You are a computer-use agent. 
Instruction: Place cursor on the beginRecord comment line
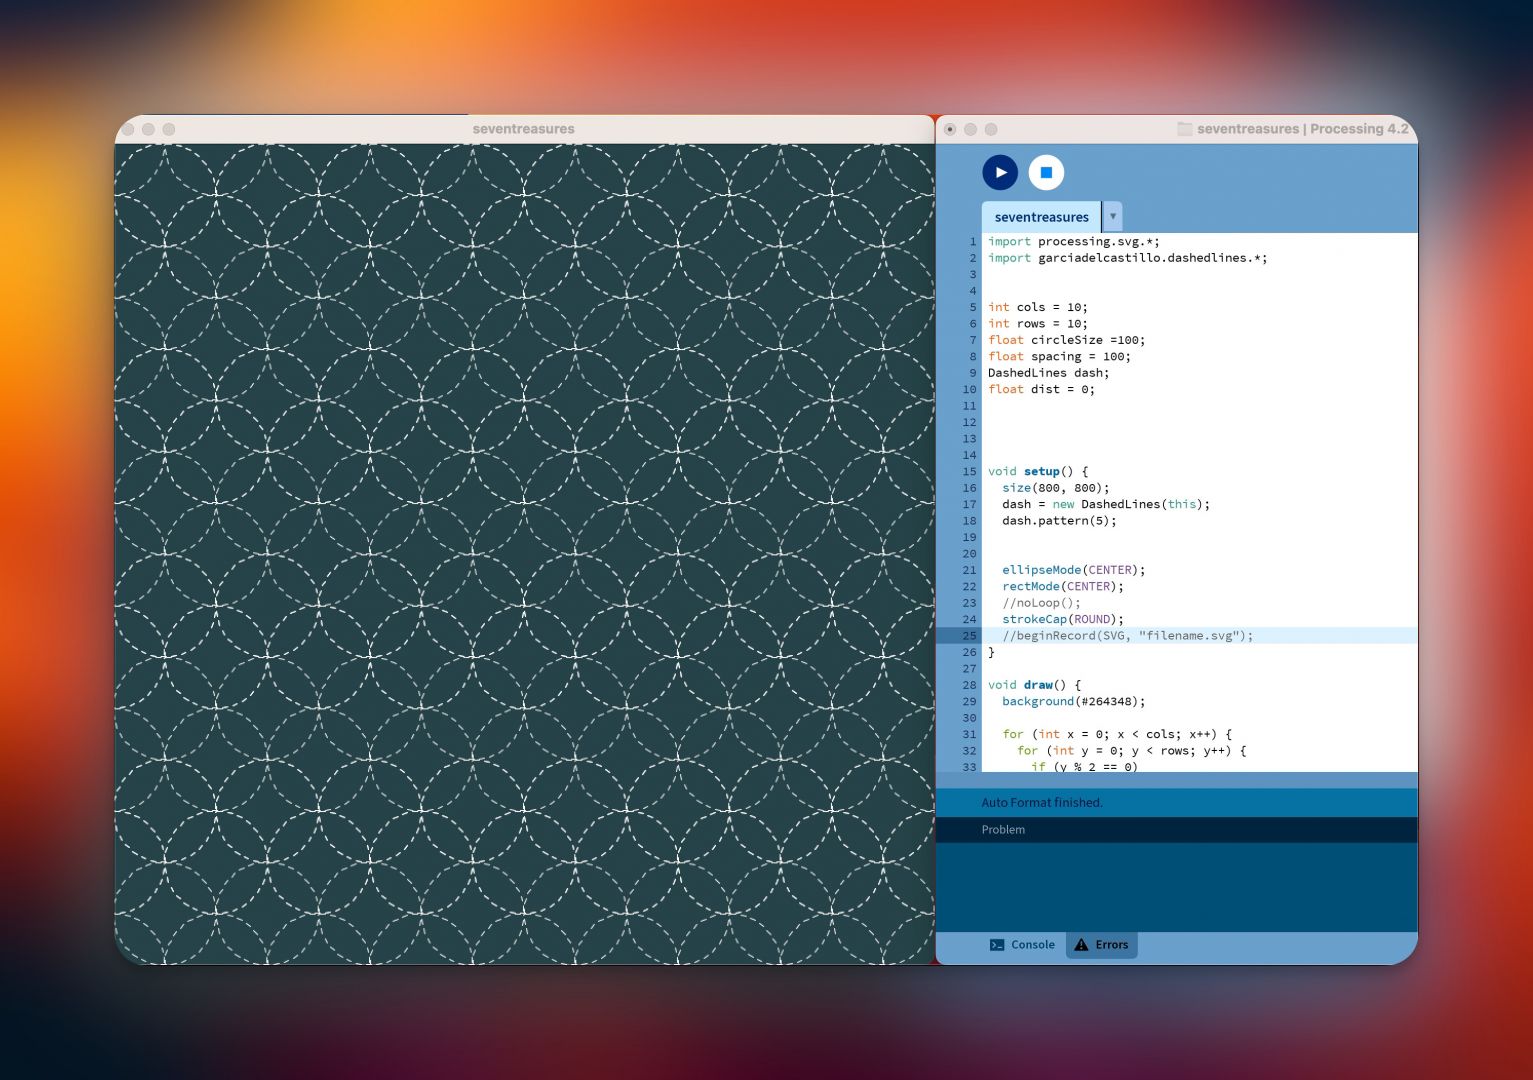point(1127,636)
